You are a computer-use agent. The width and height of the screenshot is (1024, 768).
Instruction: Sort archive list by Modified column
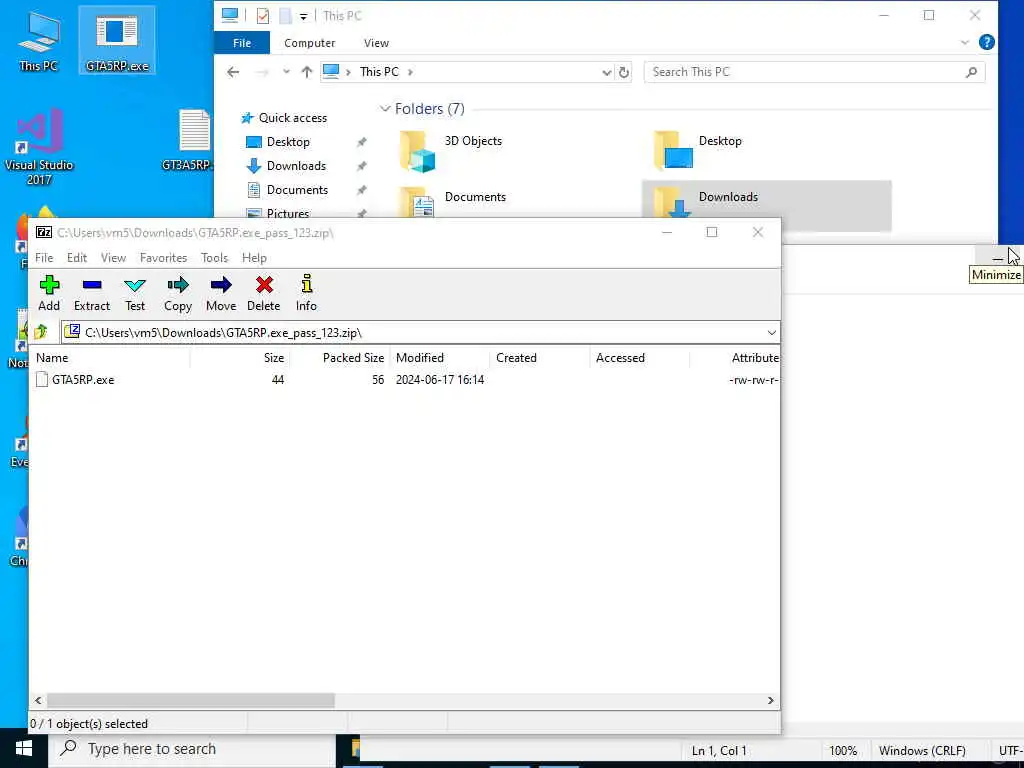[x=440, y=358]
